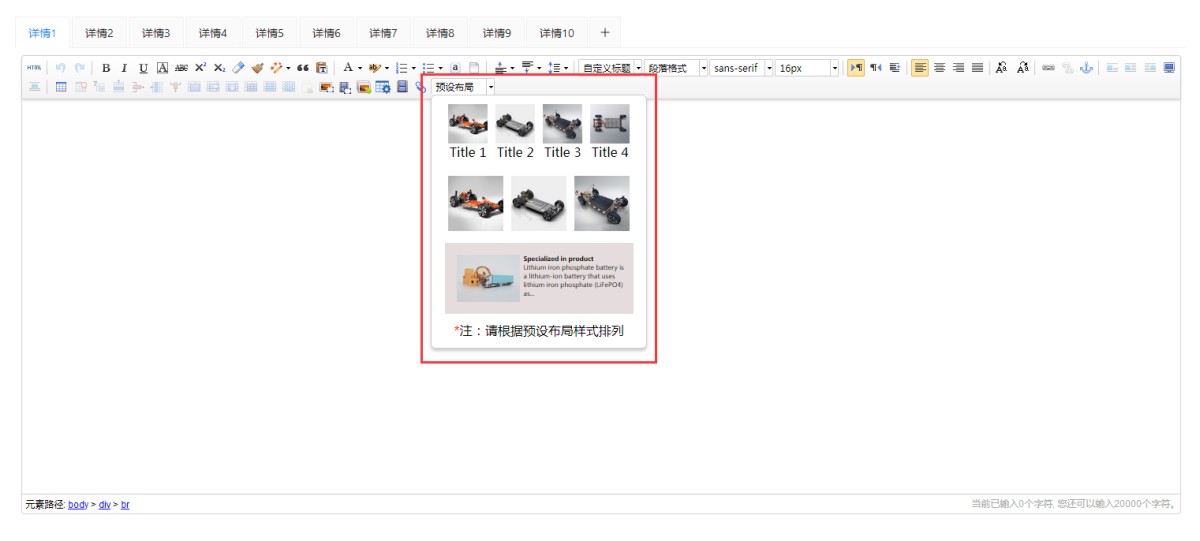Select the Title 1 layout thumbnail
Screen dimensions: 1200x541
coord(468,132)
